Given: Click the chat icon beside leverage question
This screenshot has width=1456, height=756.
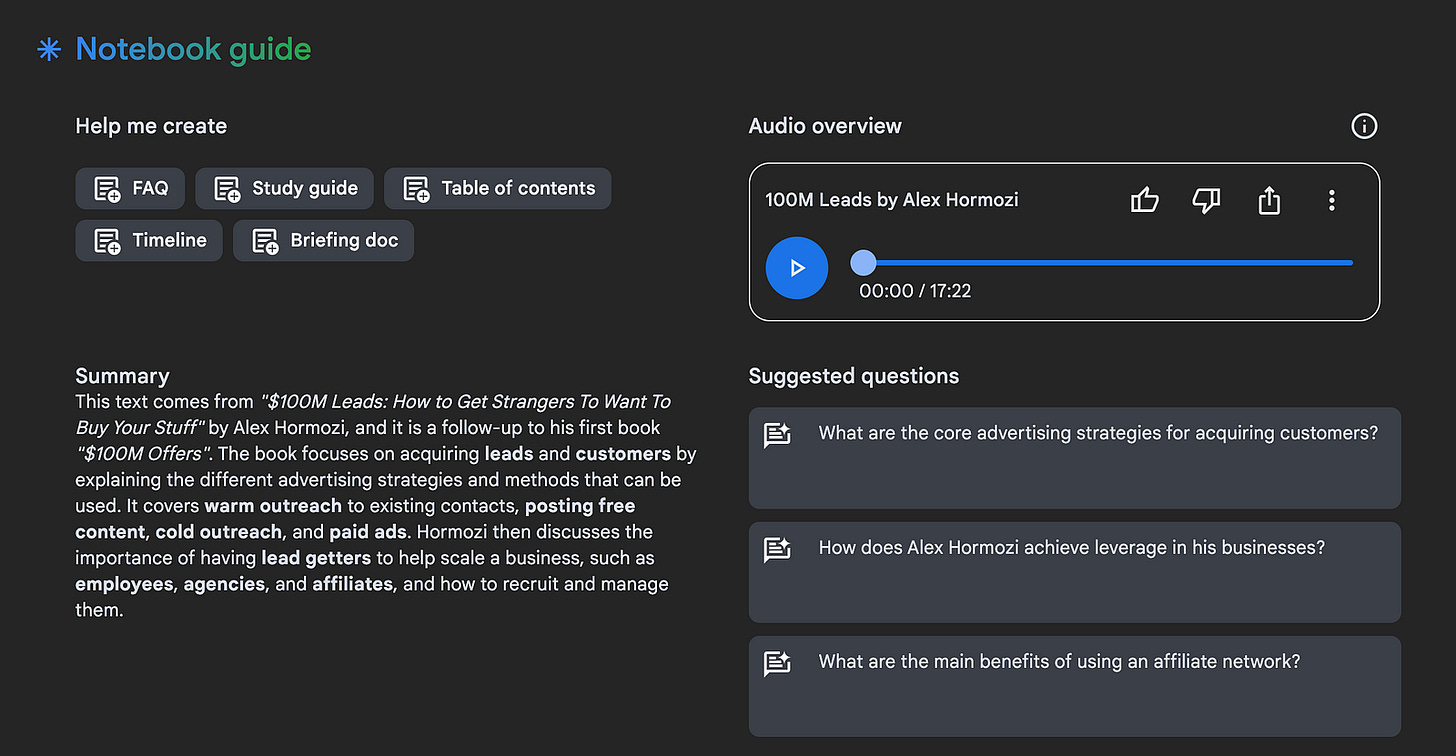Looking at the screenshot, I should pyautogui.click(x=777, y=548).
